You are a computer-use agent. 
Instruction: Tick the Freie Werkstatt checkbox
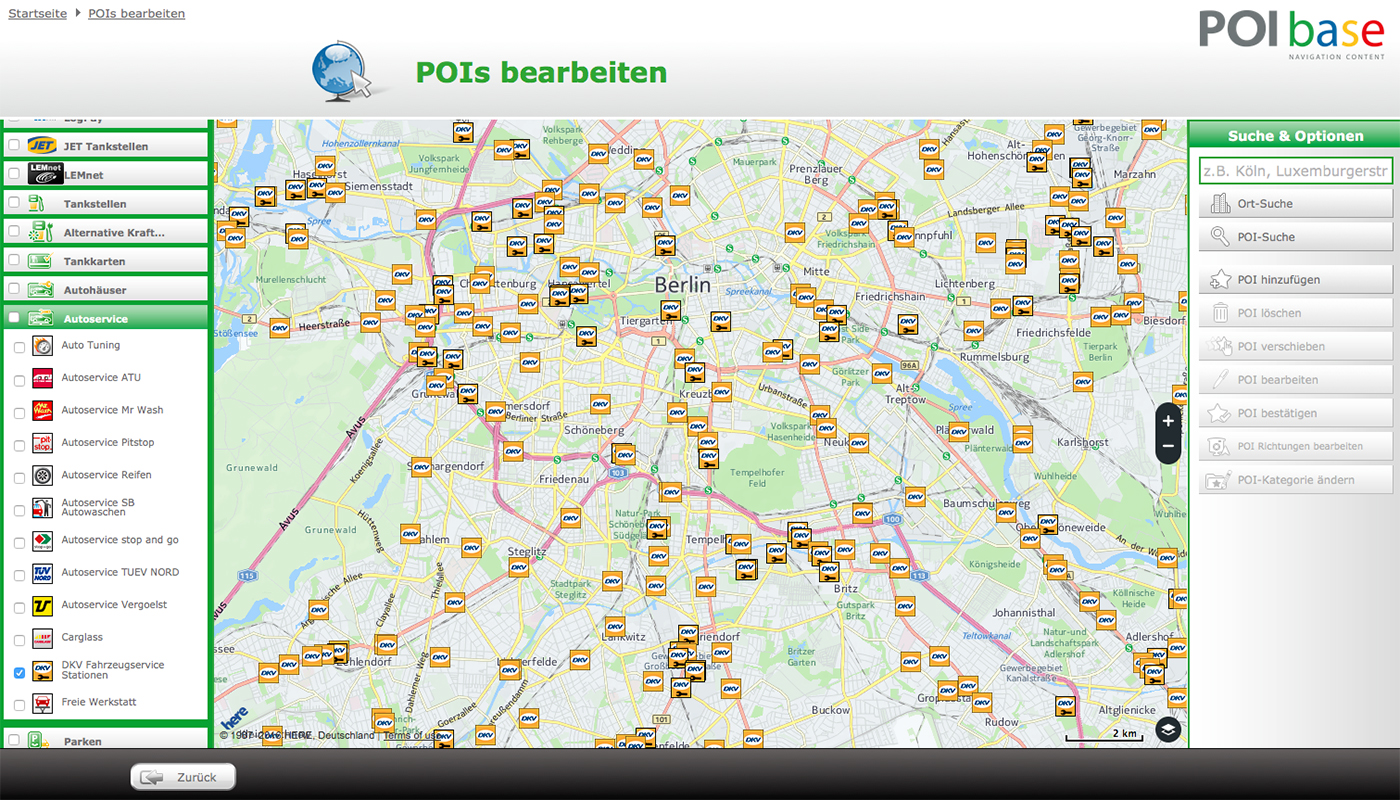[x=19, y=705]
